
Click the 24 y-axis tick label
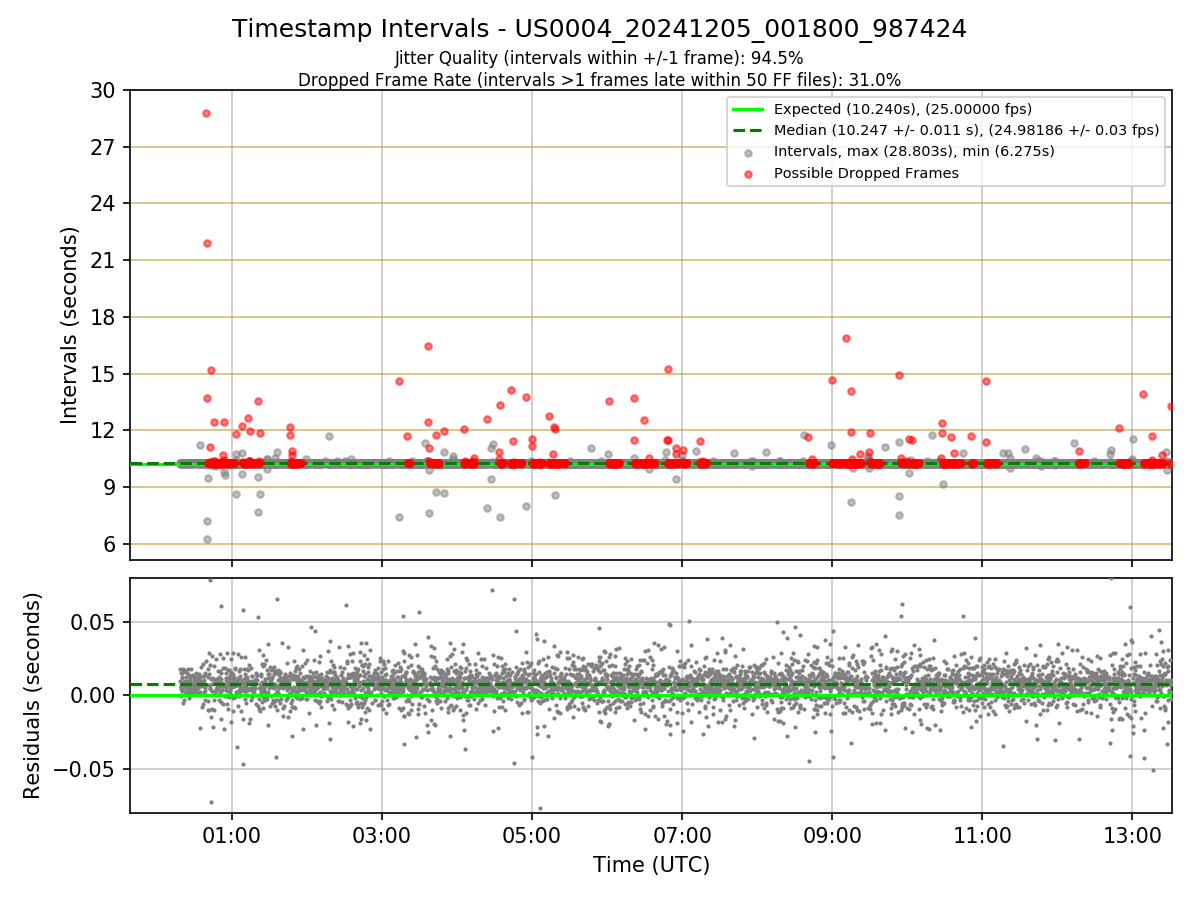click(x=104, y=204)
